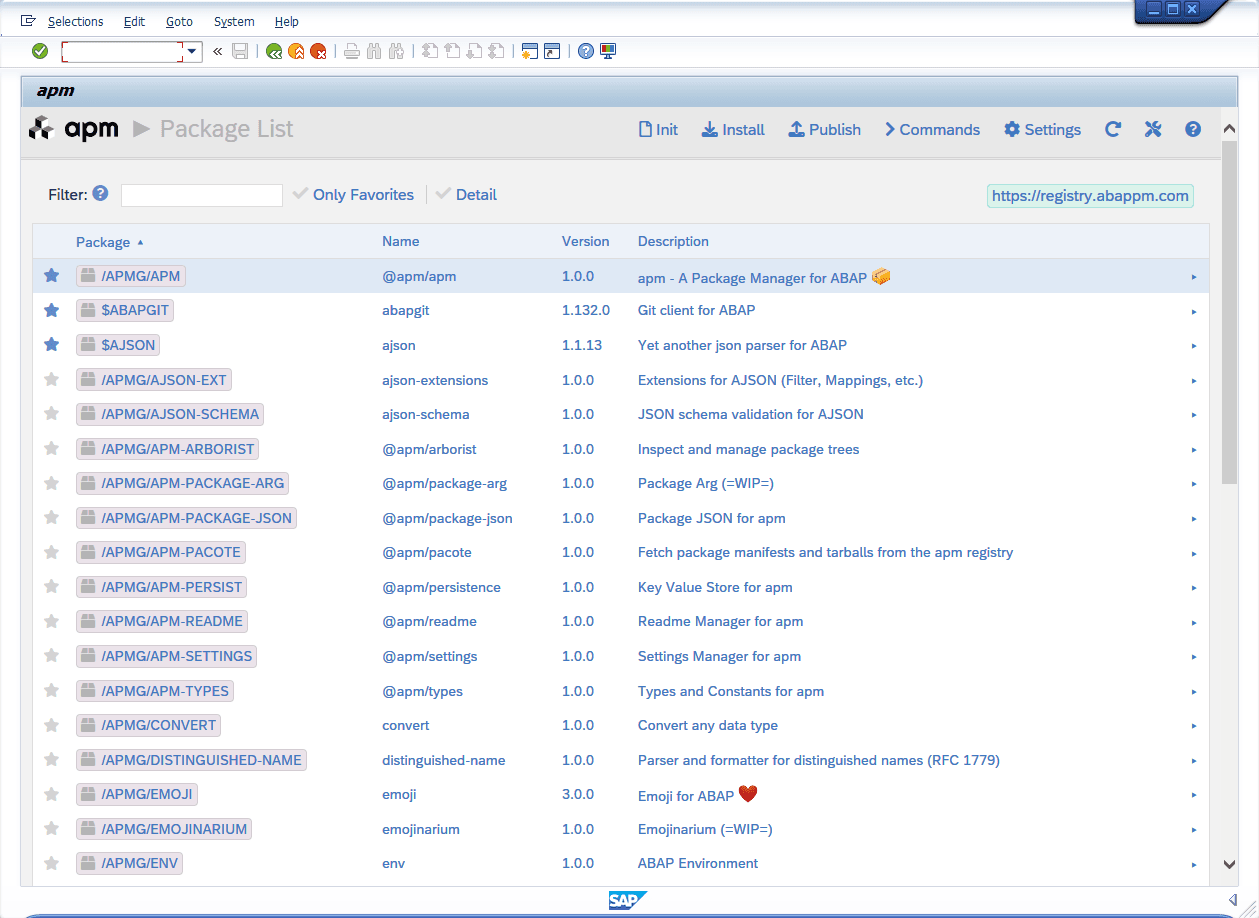Click the Publish button

click(x=825, y=129)
